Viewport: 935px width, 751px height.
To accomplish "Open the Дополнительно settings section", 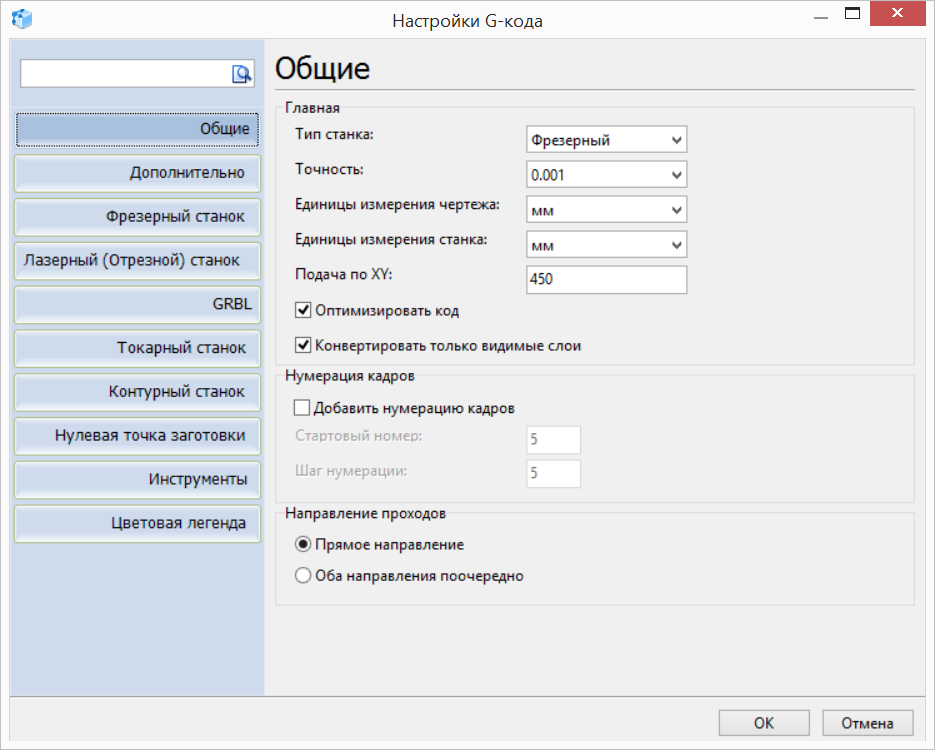I will tap(137, 173).
